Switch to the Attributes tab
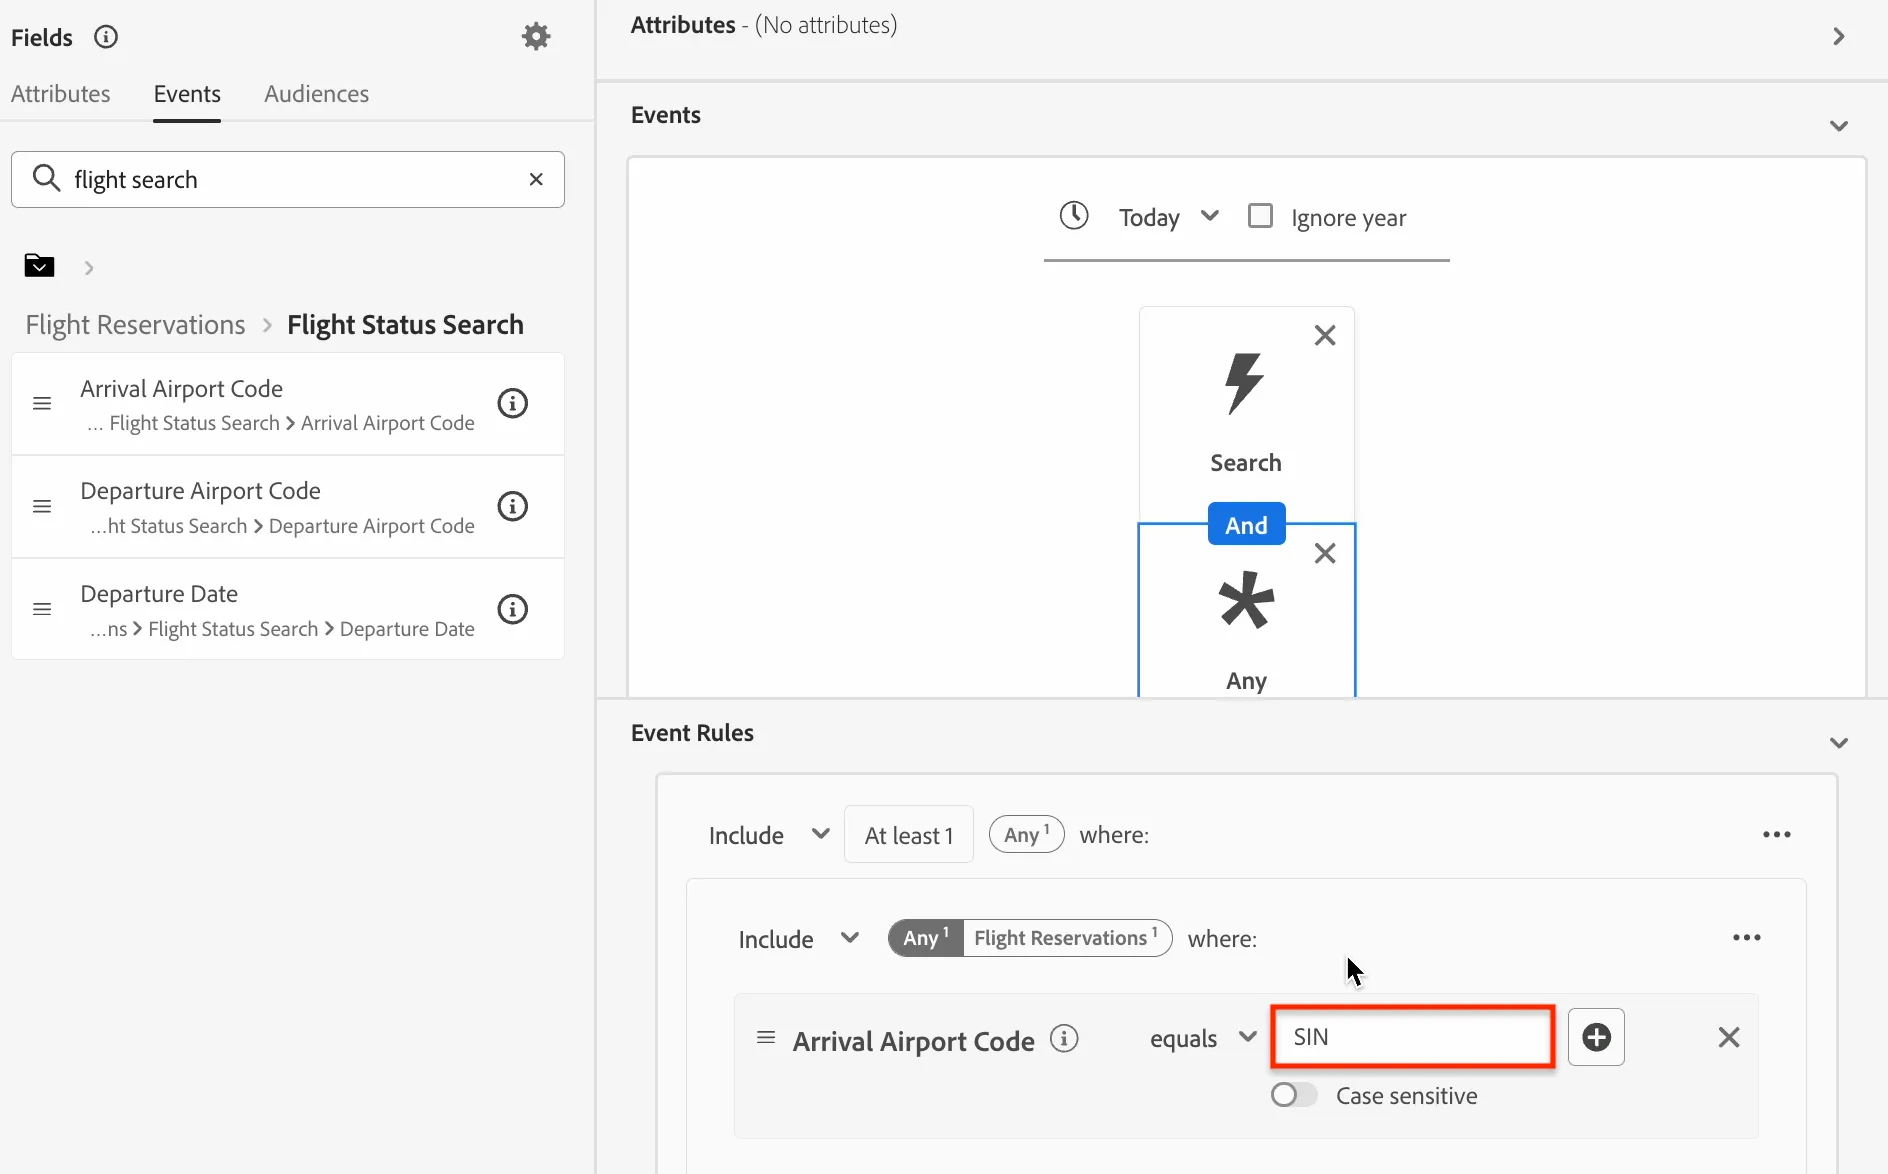The height and width of the screenshot is (1174, 1888). pos(61,93)
